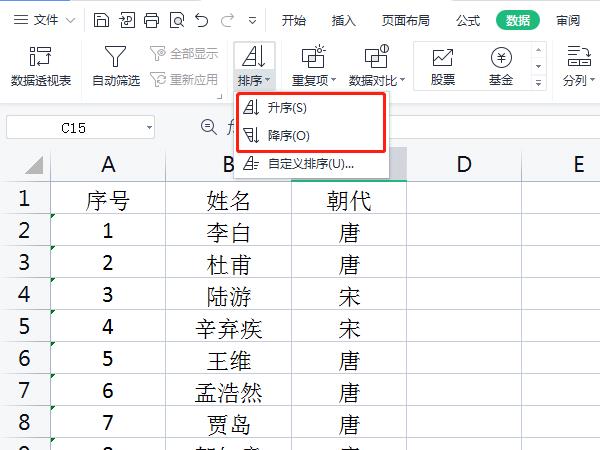Click the Print icon

pyautogui.click(x=152, y=19)
